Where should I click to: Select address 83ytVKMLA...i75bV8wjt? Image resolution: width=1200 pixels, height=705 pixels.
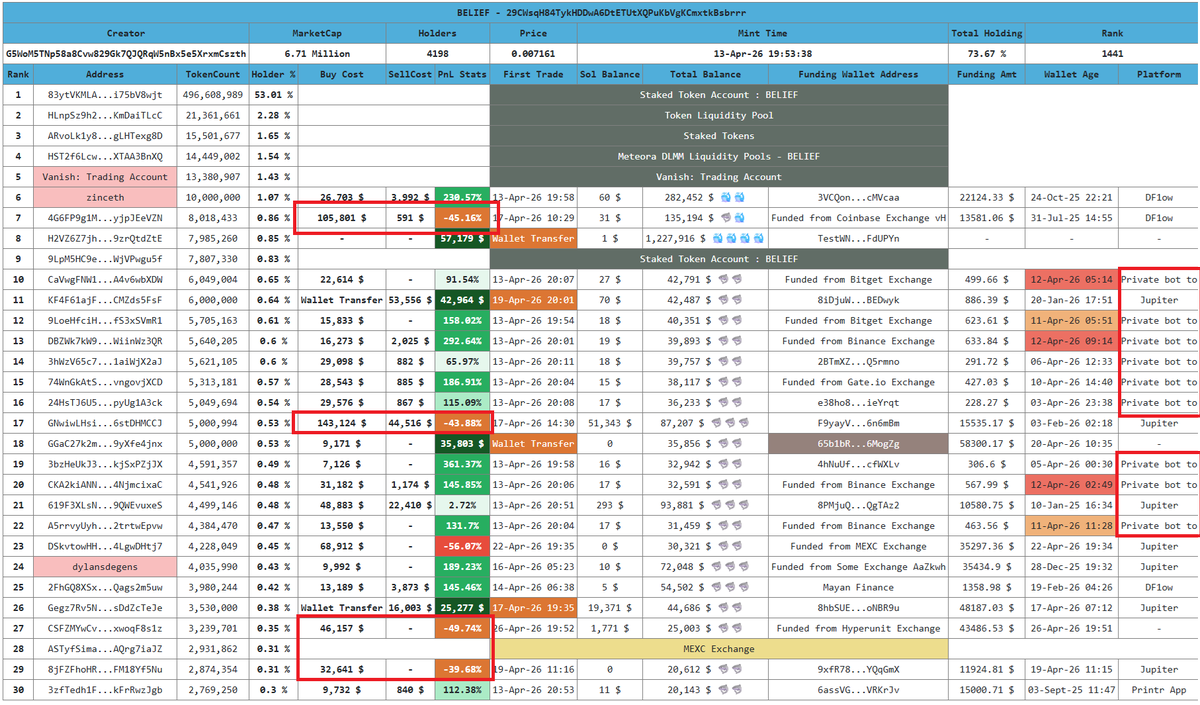[105, 95]
